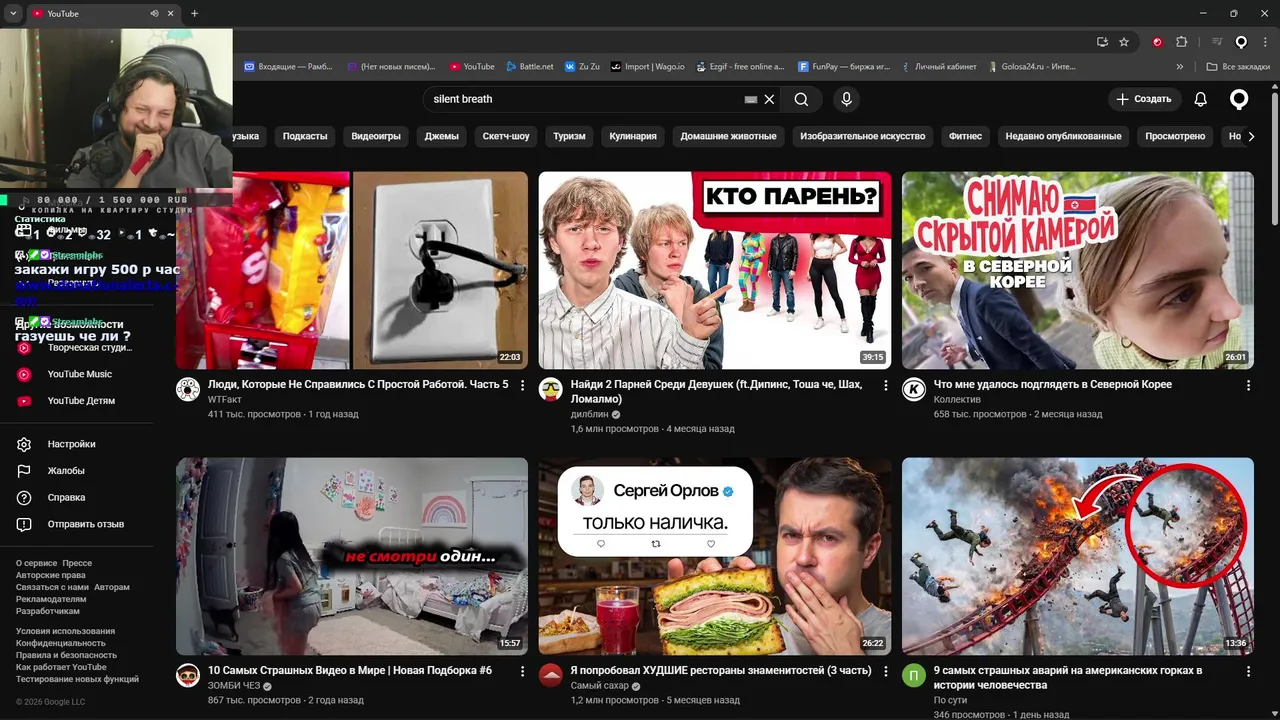Open the Ezgif bookmark
This screenshot has height=720, width=1280.
click(739, 67)
